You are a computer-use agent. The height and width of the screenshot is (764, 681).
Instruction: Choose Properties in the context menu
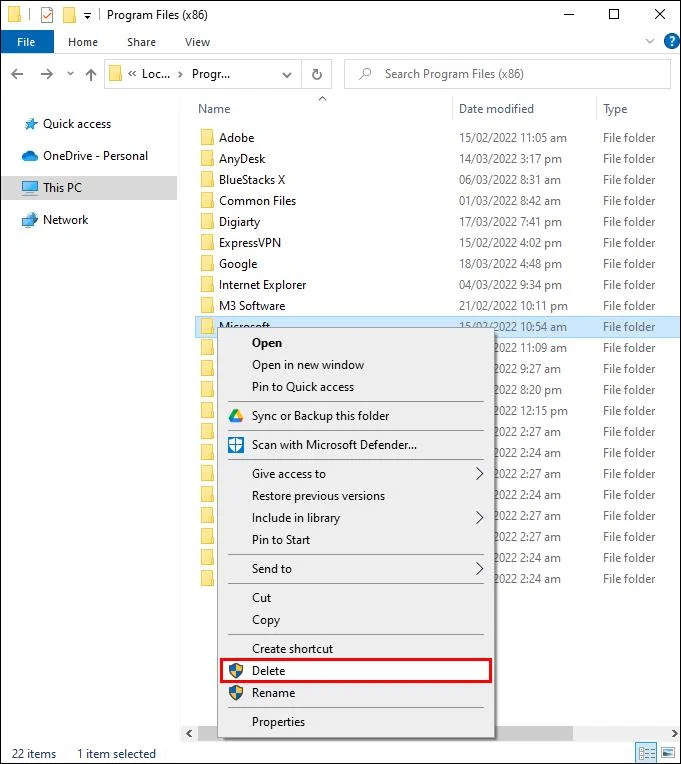[356, 722]
